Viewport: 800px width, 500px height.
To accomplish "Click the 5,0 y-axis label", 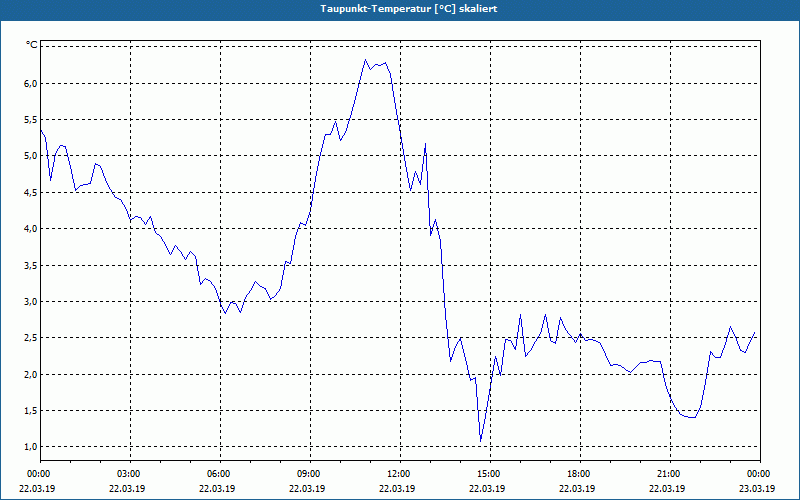I will [x=31, y=156].
